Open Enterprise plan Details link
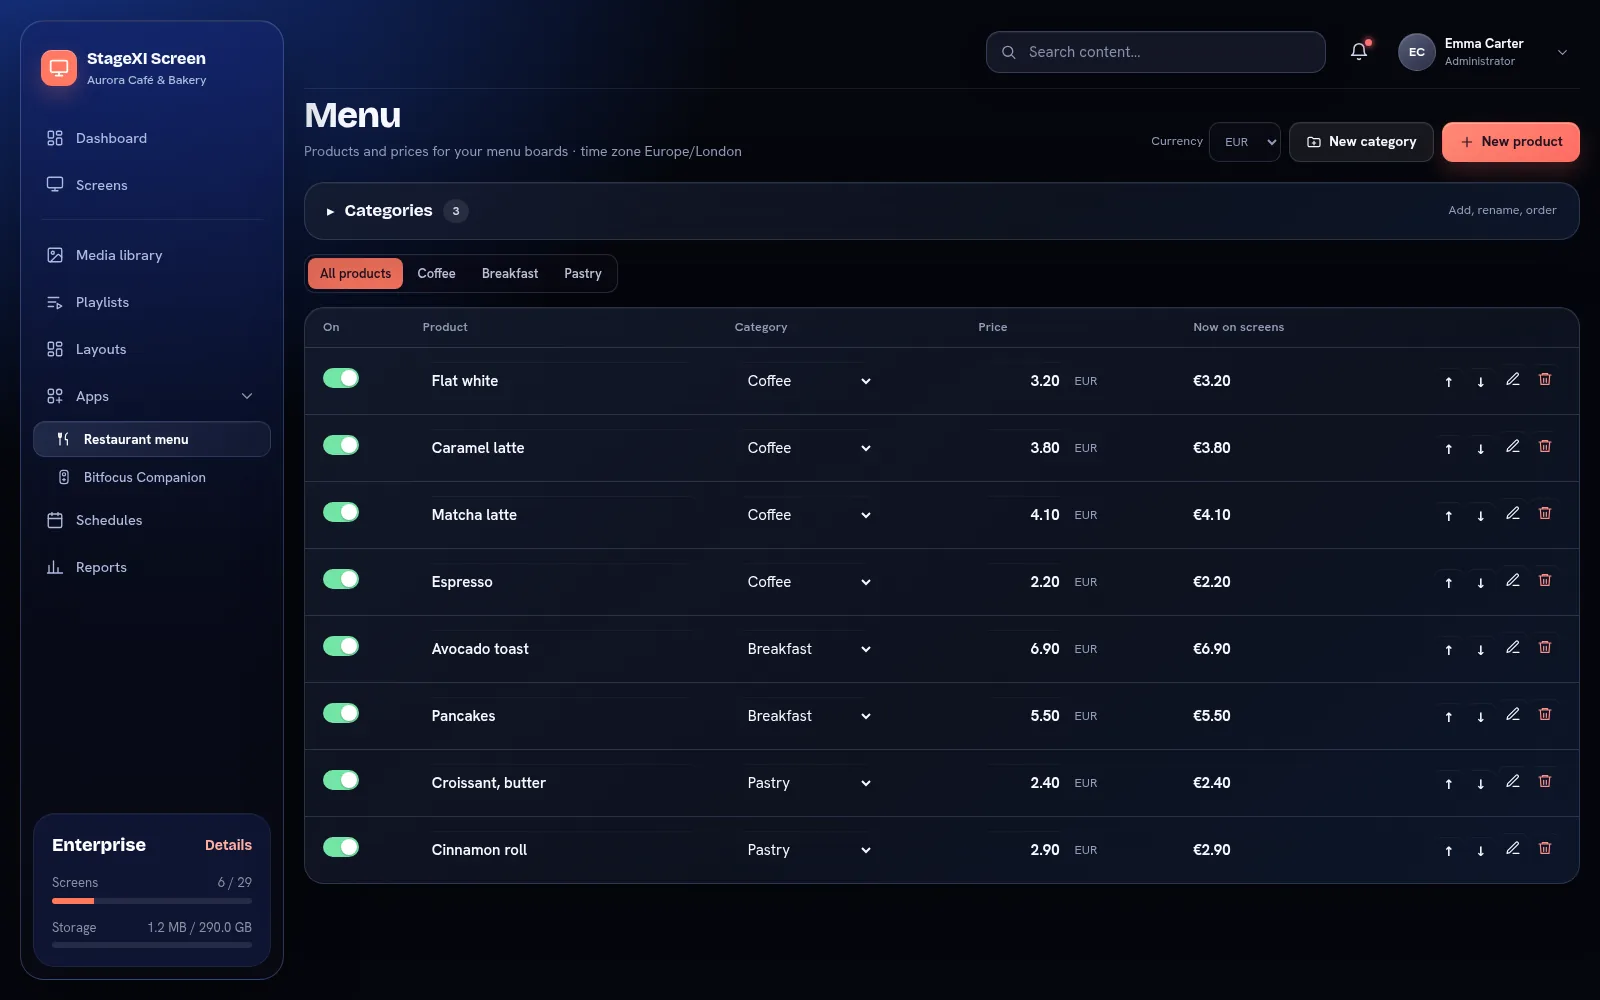 click(228, 845)
